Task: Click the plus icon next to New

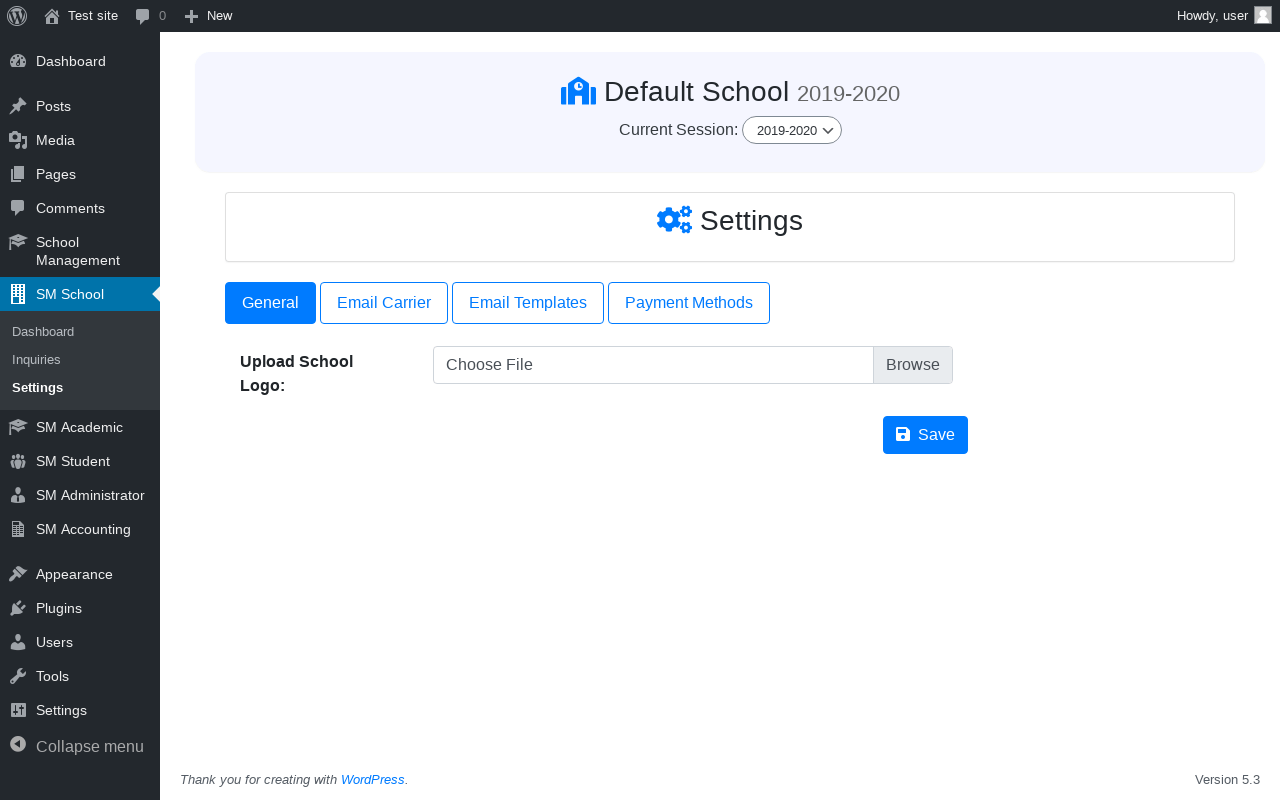Action: click(192, 16)
